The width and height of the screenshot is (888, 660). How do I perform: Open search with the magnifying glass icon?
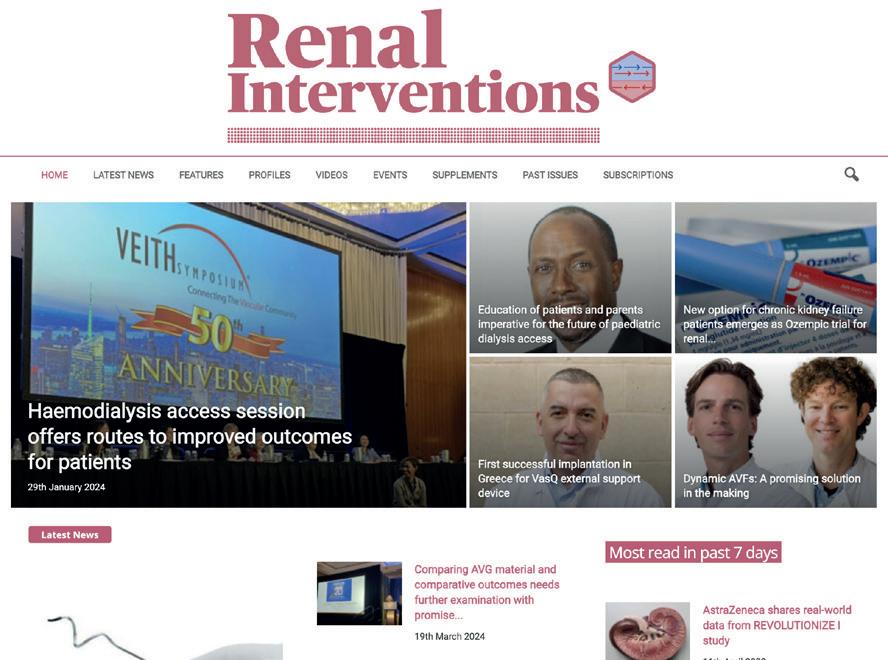tap(851, 174)
